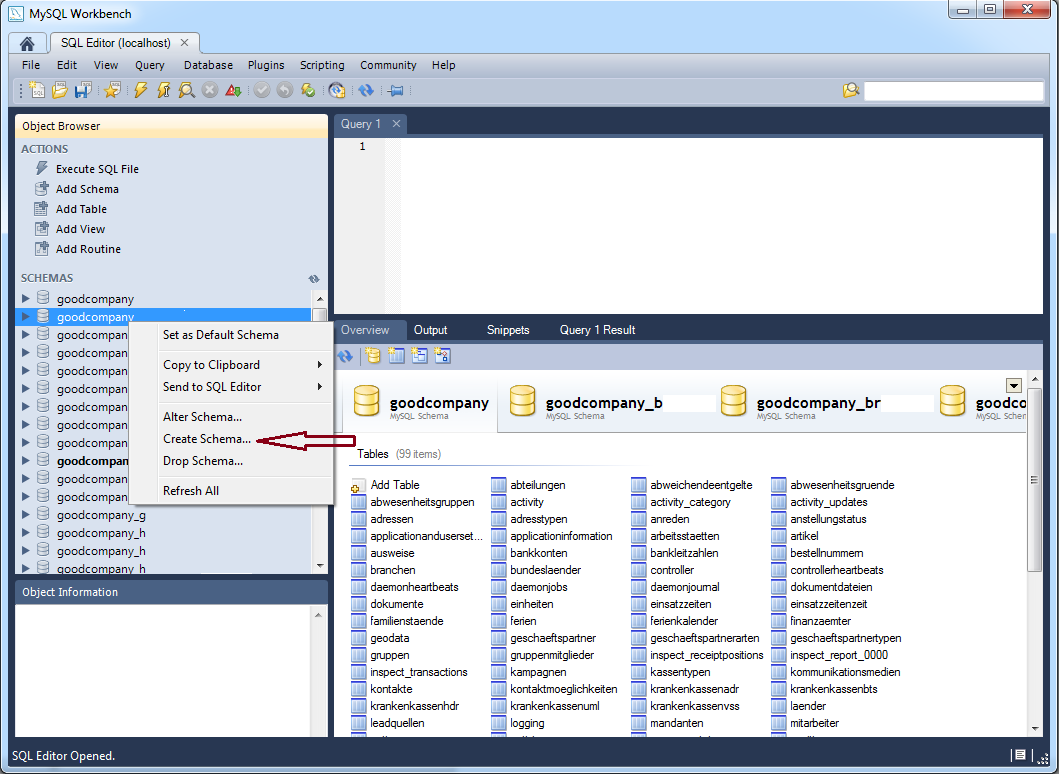
Task: Switch to the Snippets tab
Action: [x=508, y=330]
